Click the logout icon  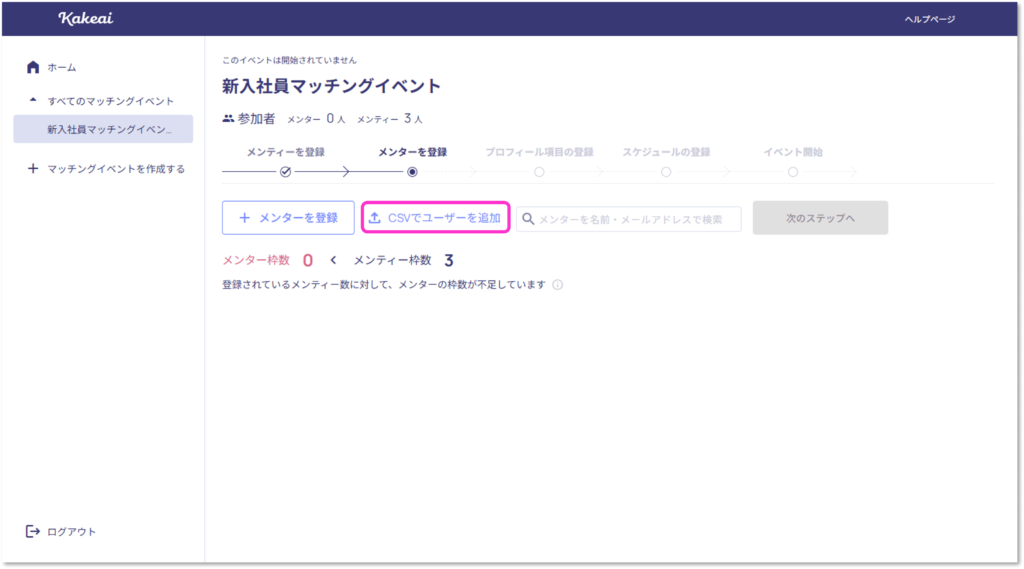point(33,531)
